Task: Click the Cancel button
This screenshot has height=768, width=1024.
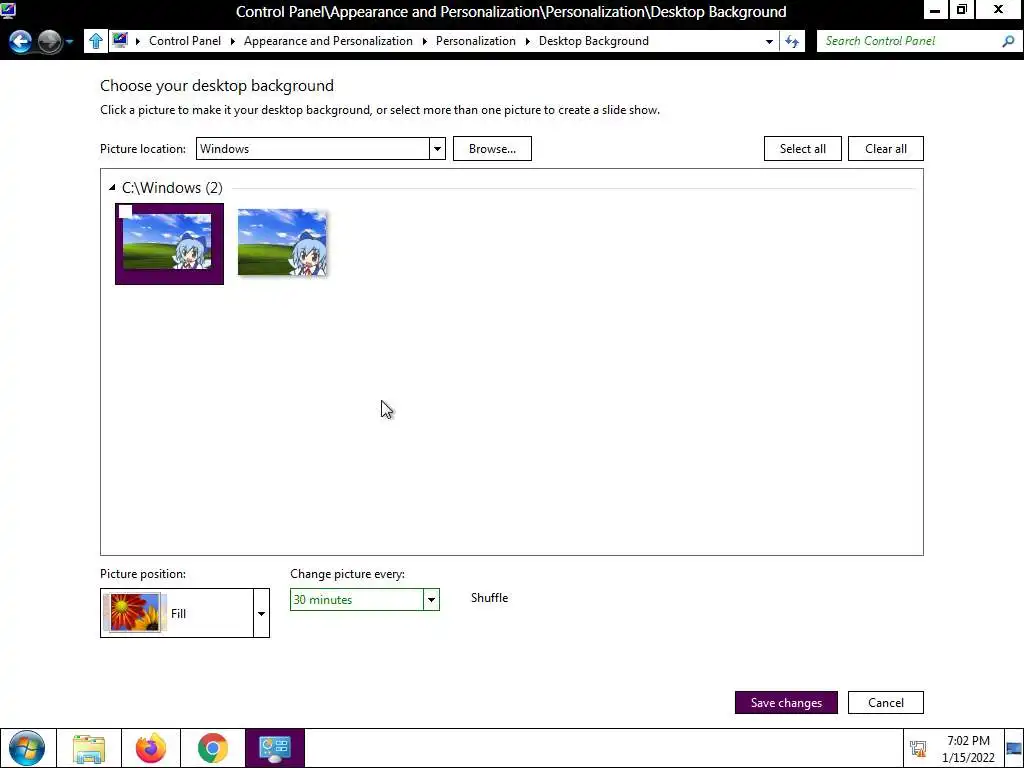Action: [x=886, y=703]
